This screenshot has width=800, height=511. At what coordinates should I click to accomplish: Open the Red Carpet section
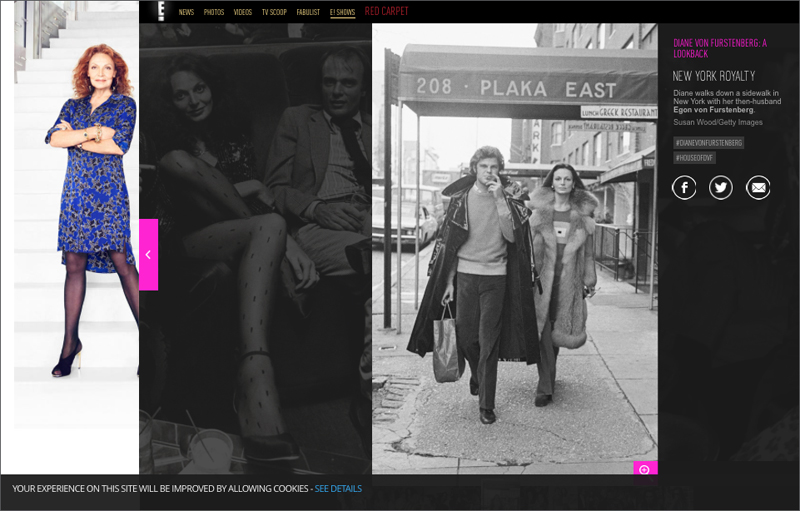tap(387, 11)
